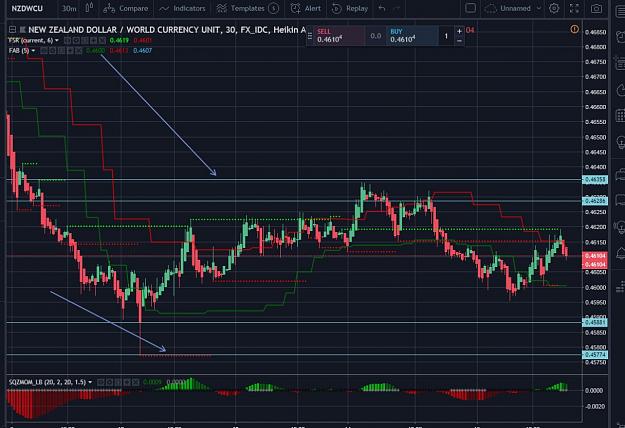
Task: Expand the SQZMOM_LB indicator dropdown arrow
Action: [90, 382]
